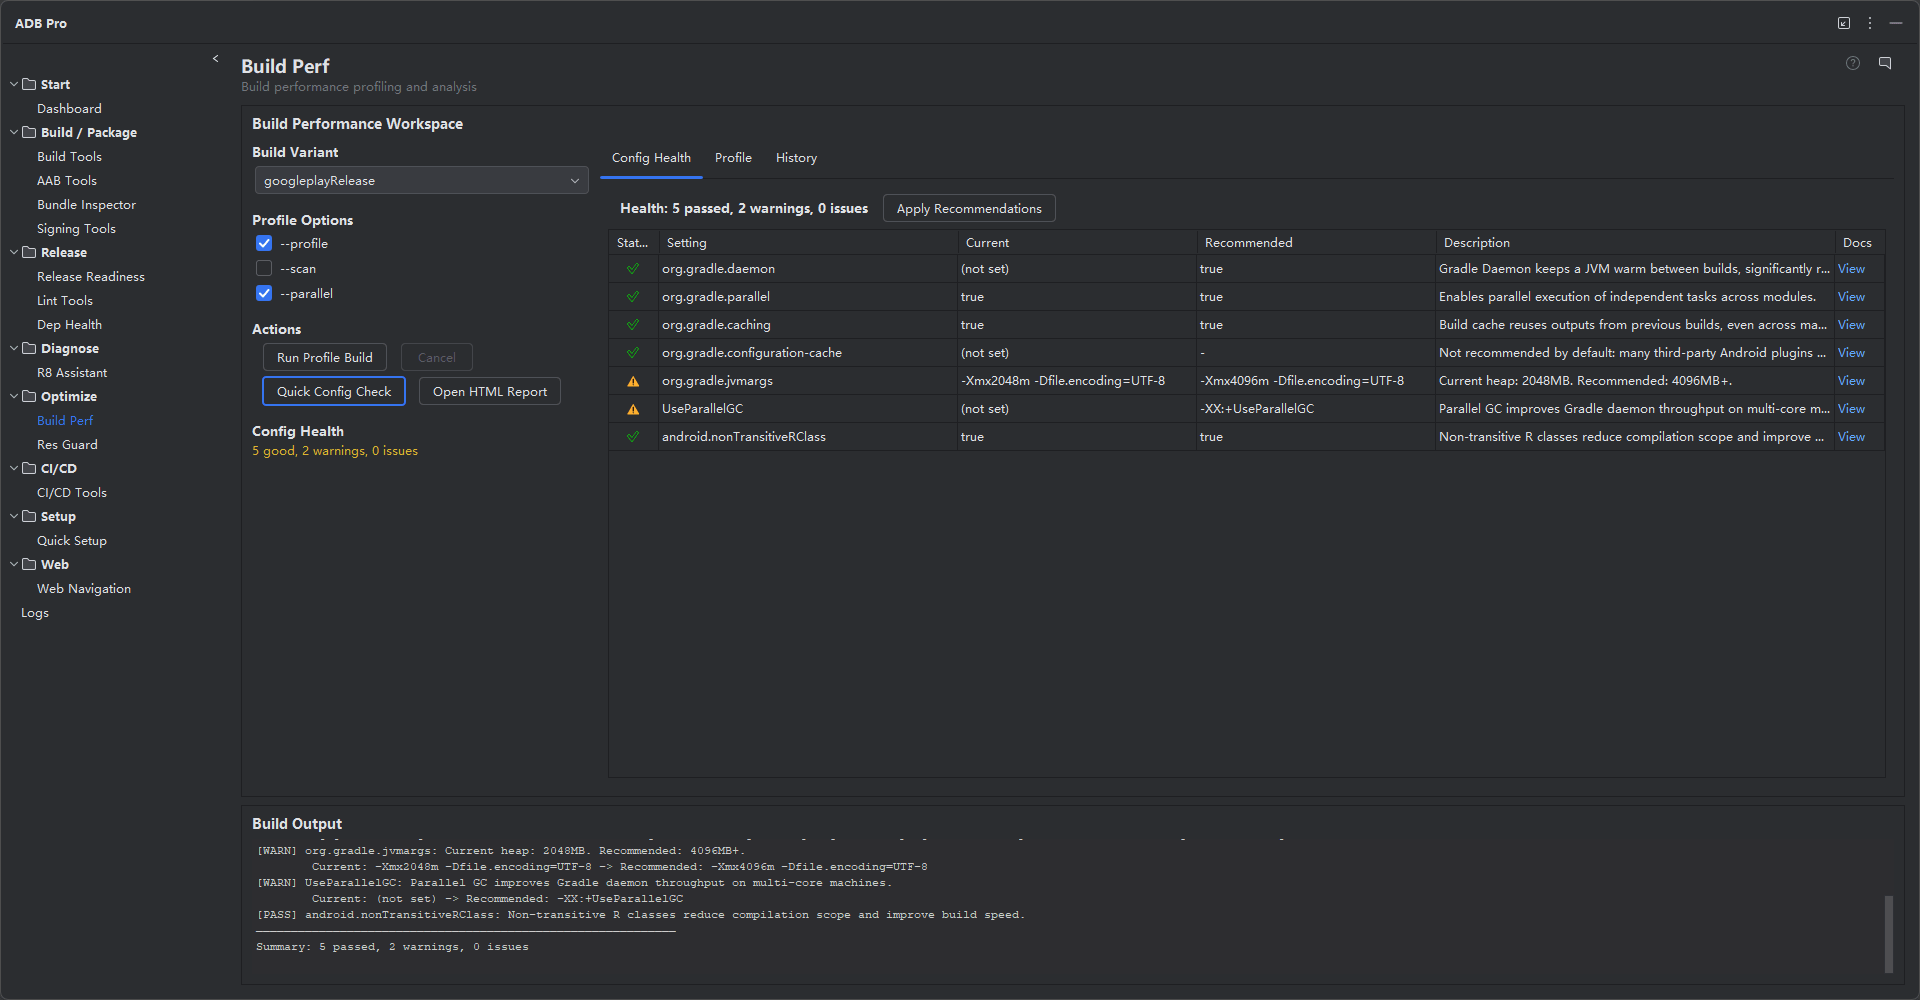Sort by the Current column header
This screenshot has width=1920, height=1000.
coord(1077,243)
